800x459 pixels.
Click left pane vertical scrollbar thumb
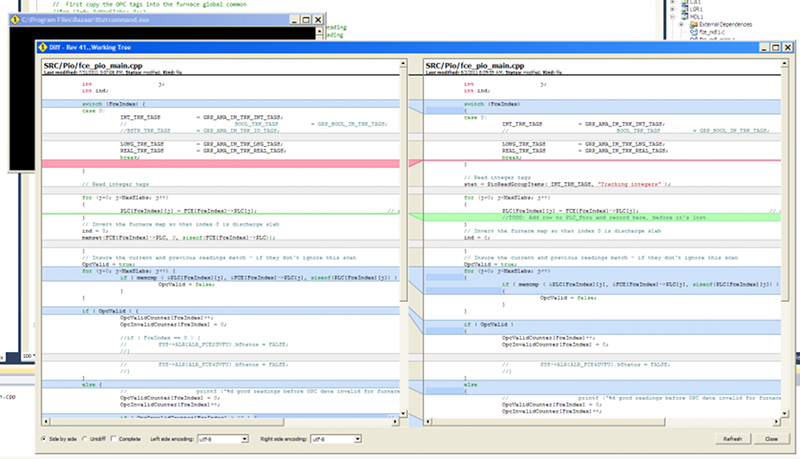403,184
